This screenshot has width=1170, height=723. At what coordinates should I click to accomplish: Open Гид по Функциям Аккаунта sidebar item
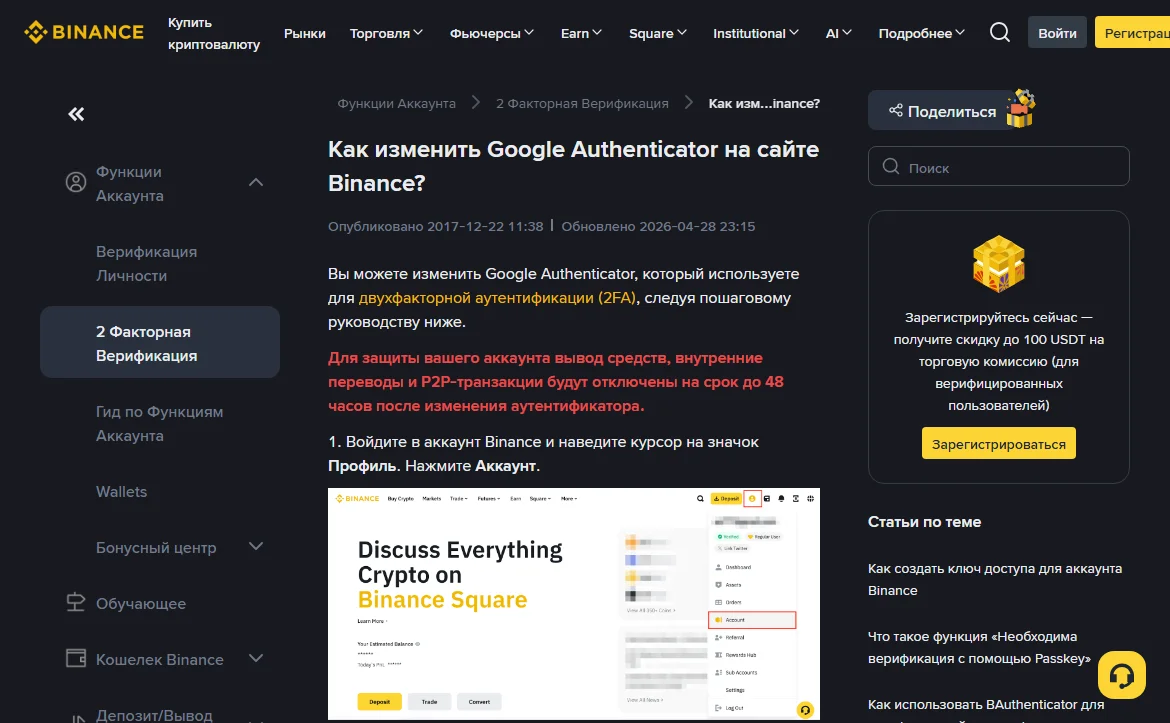(160, 423)
